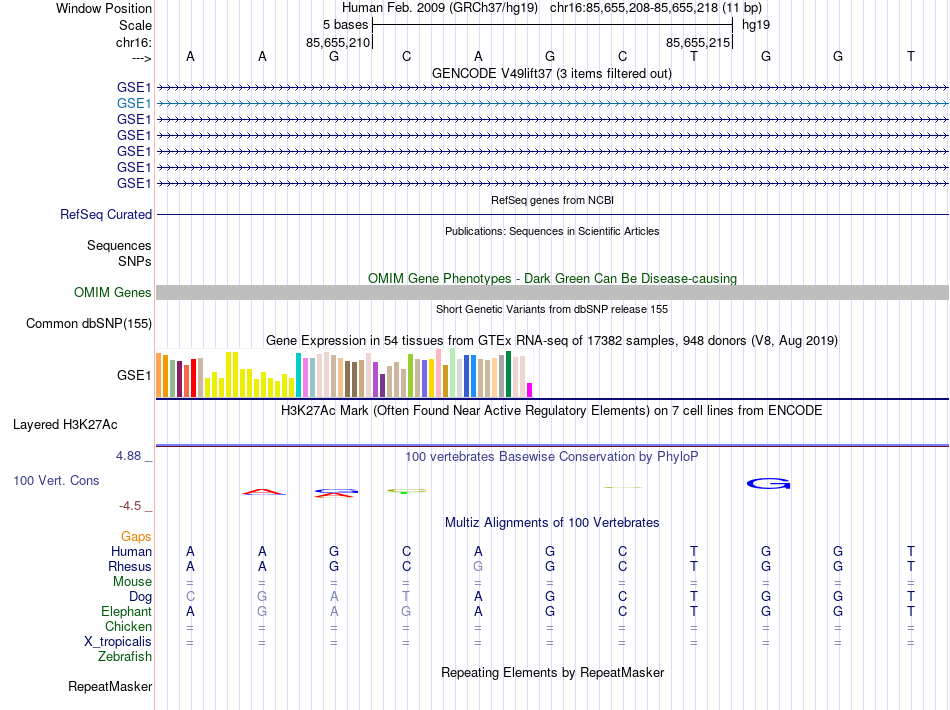Click the OMIM Genes label

[x=113, y=293]
